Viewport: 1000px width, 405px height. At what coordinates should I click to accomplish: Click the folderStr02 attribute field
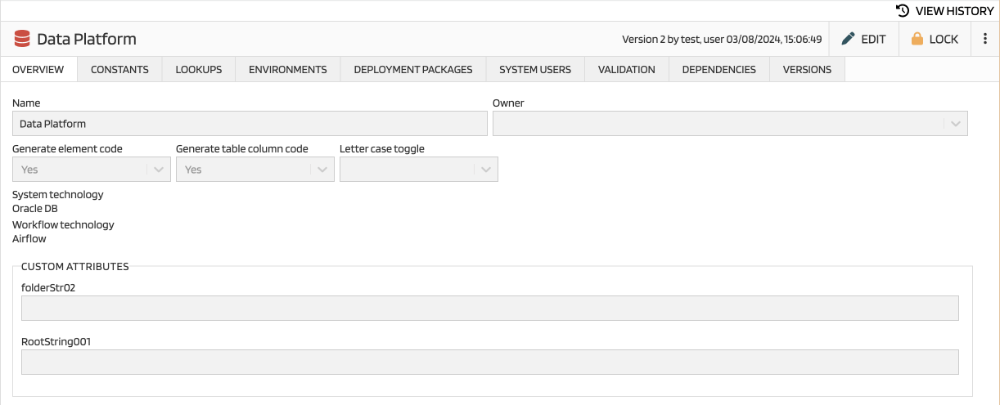tap(490, 308)
